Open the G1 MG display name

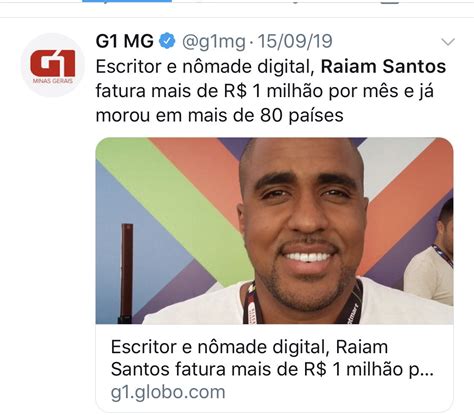[125, 41]
